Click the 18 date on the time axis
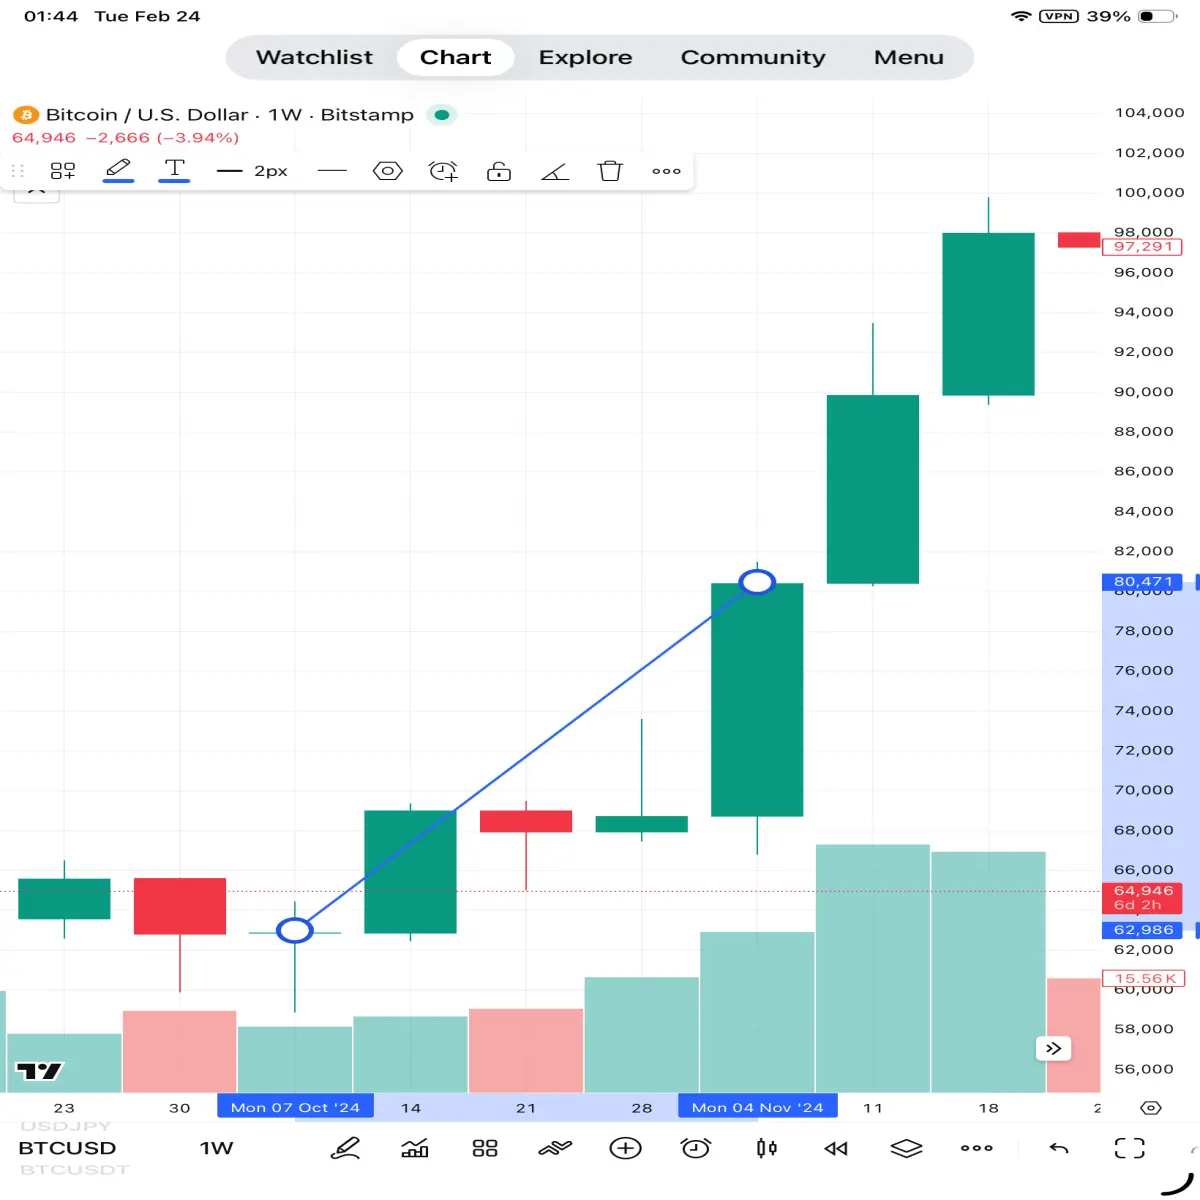This screenshot has width=1200, height=1200. tap(988, 1108)
